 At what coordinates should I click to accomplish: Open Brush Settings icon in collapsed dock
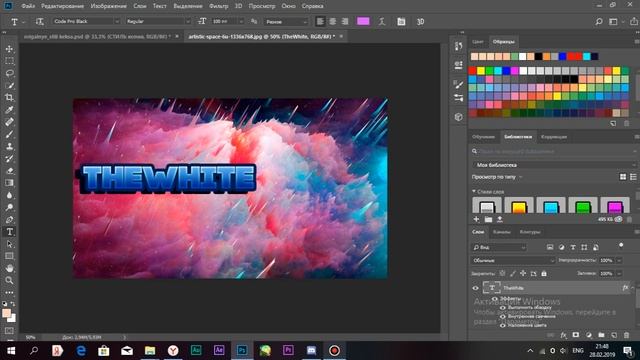459,84
